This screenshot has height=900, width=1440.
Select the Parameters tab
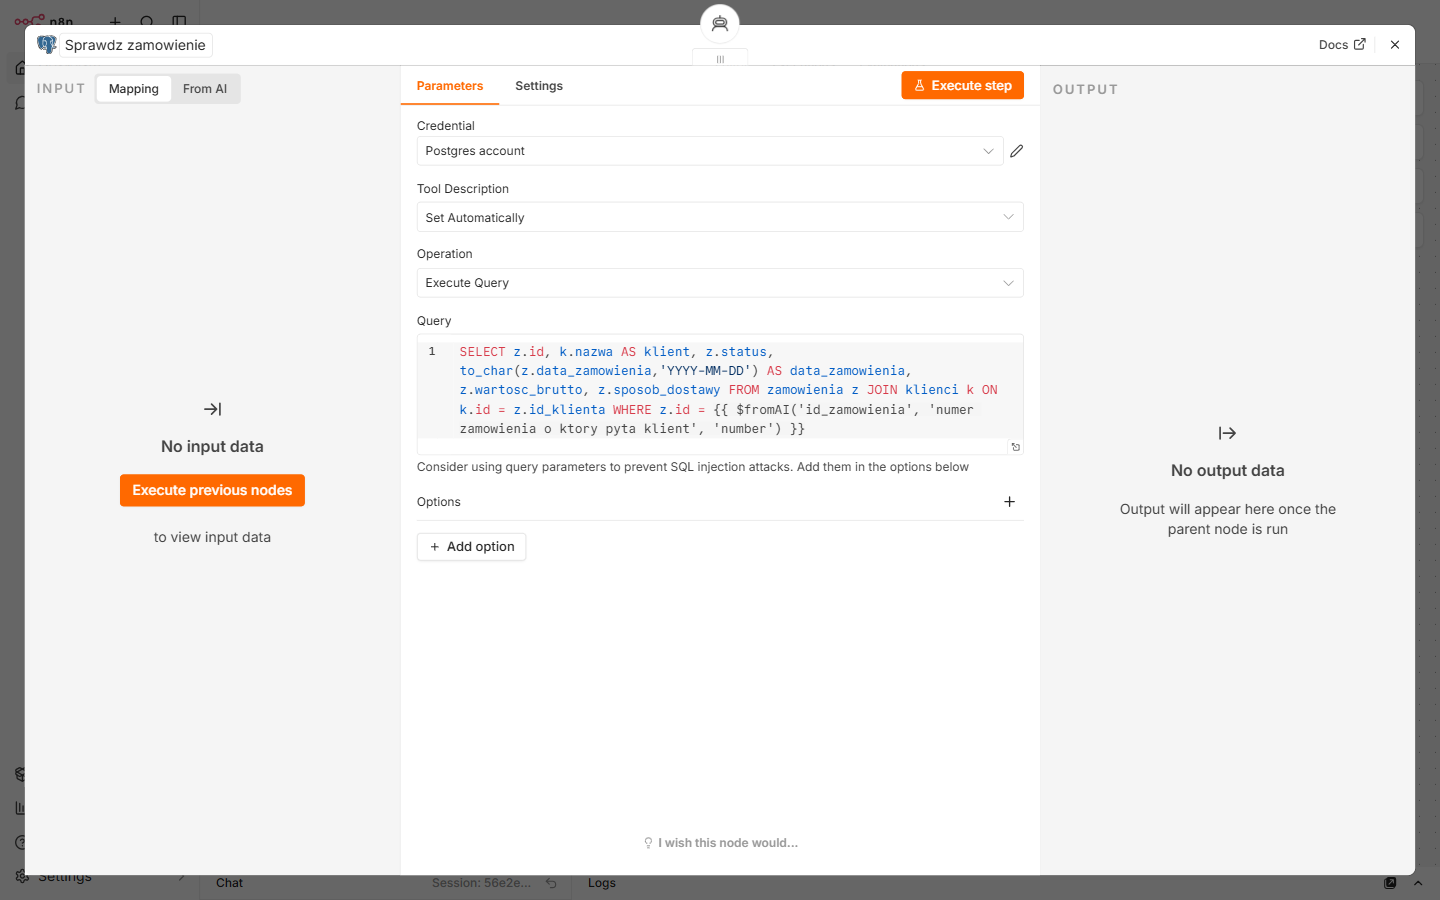[x=450, y=86]
